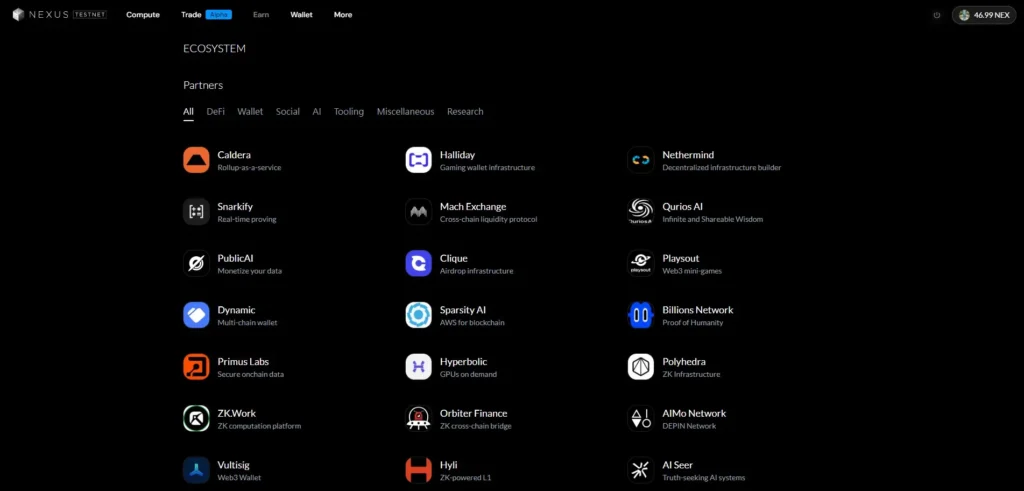Click the Orbiter Finance icon
1024x491 pixels.
tap(418, 418)
